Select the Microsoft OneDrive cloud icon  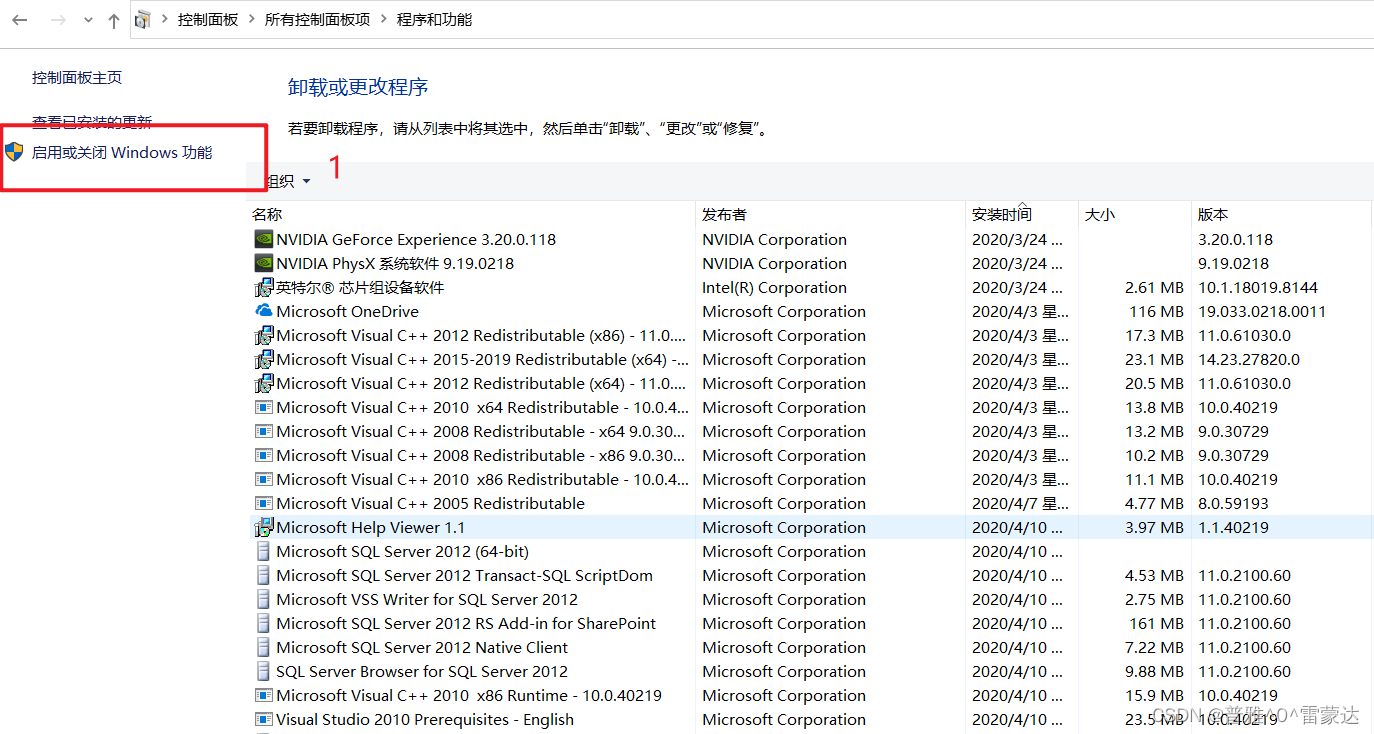[262, 311]
